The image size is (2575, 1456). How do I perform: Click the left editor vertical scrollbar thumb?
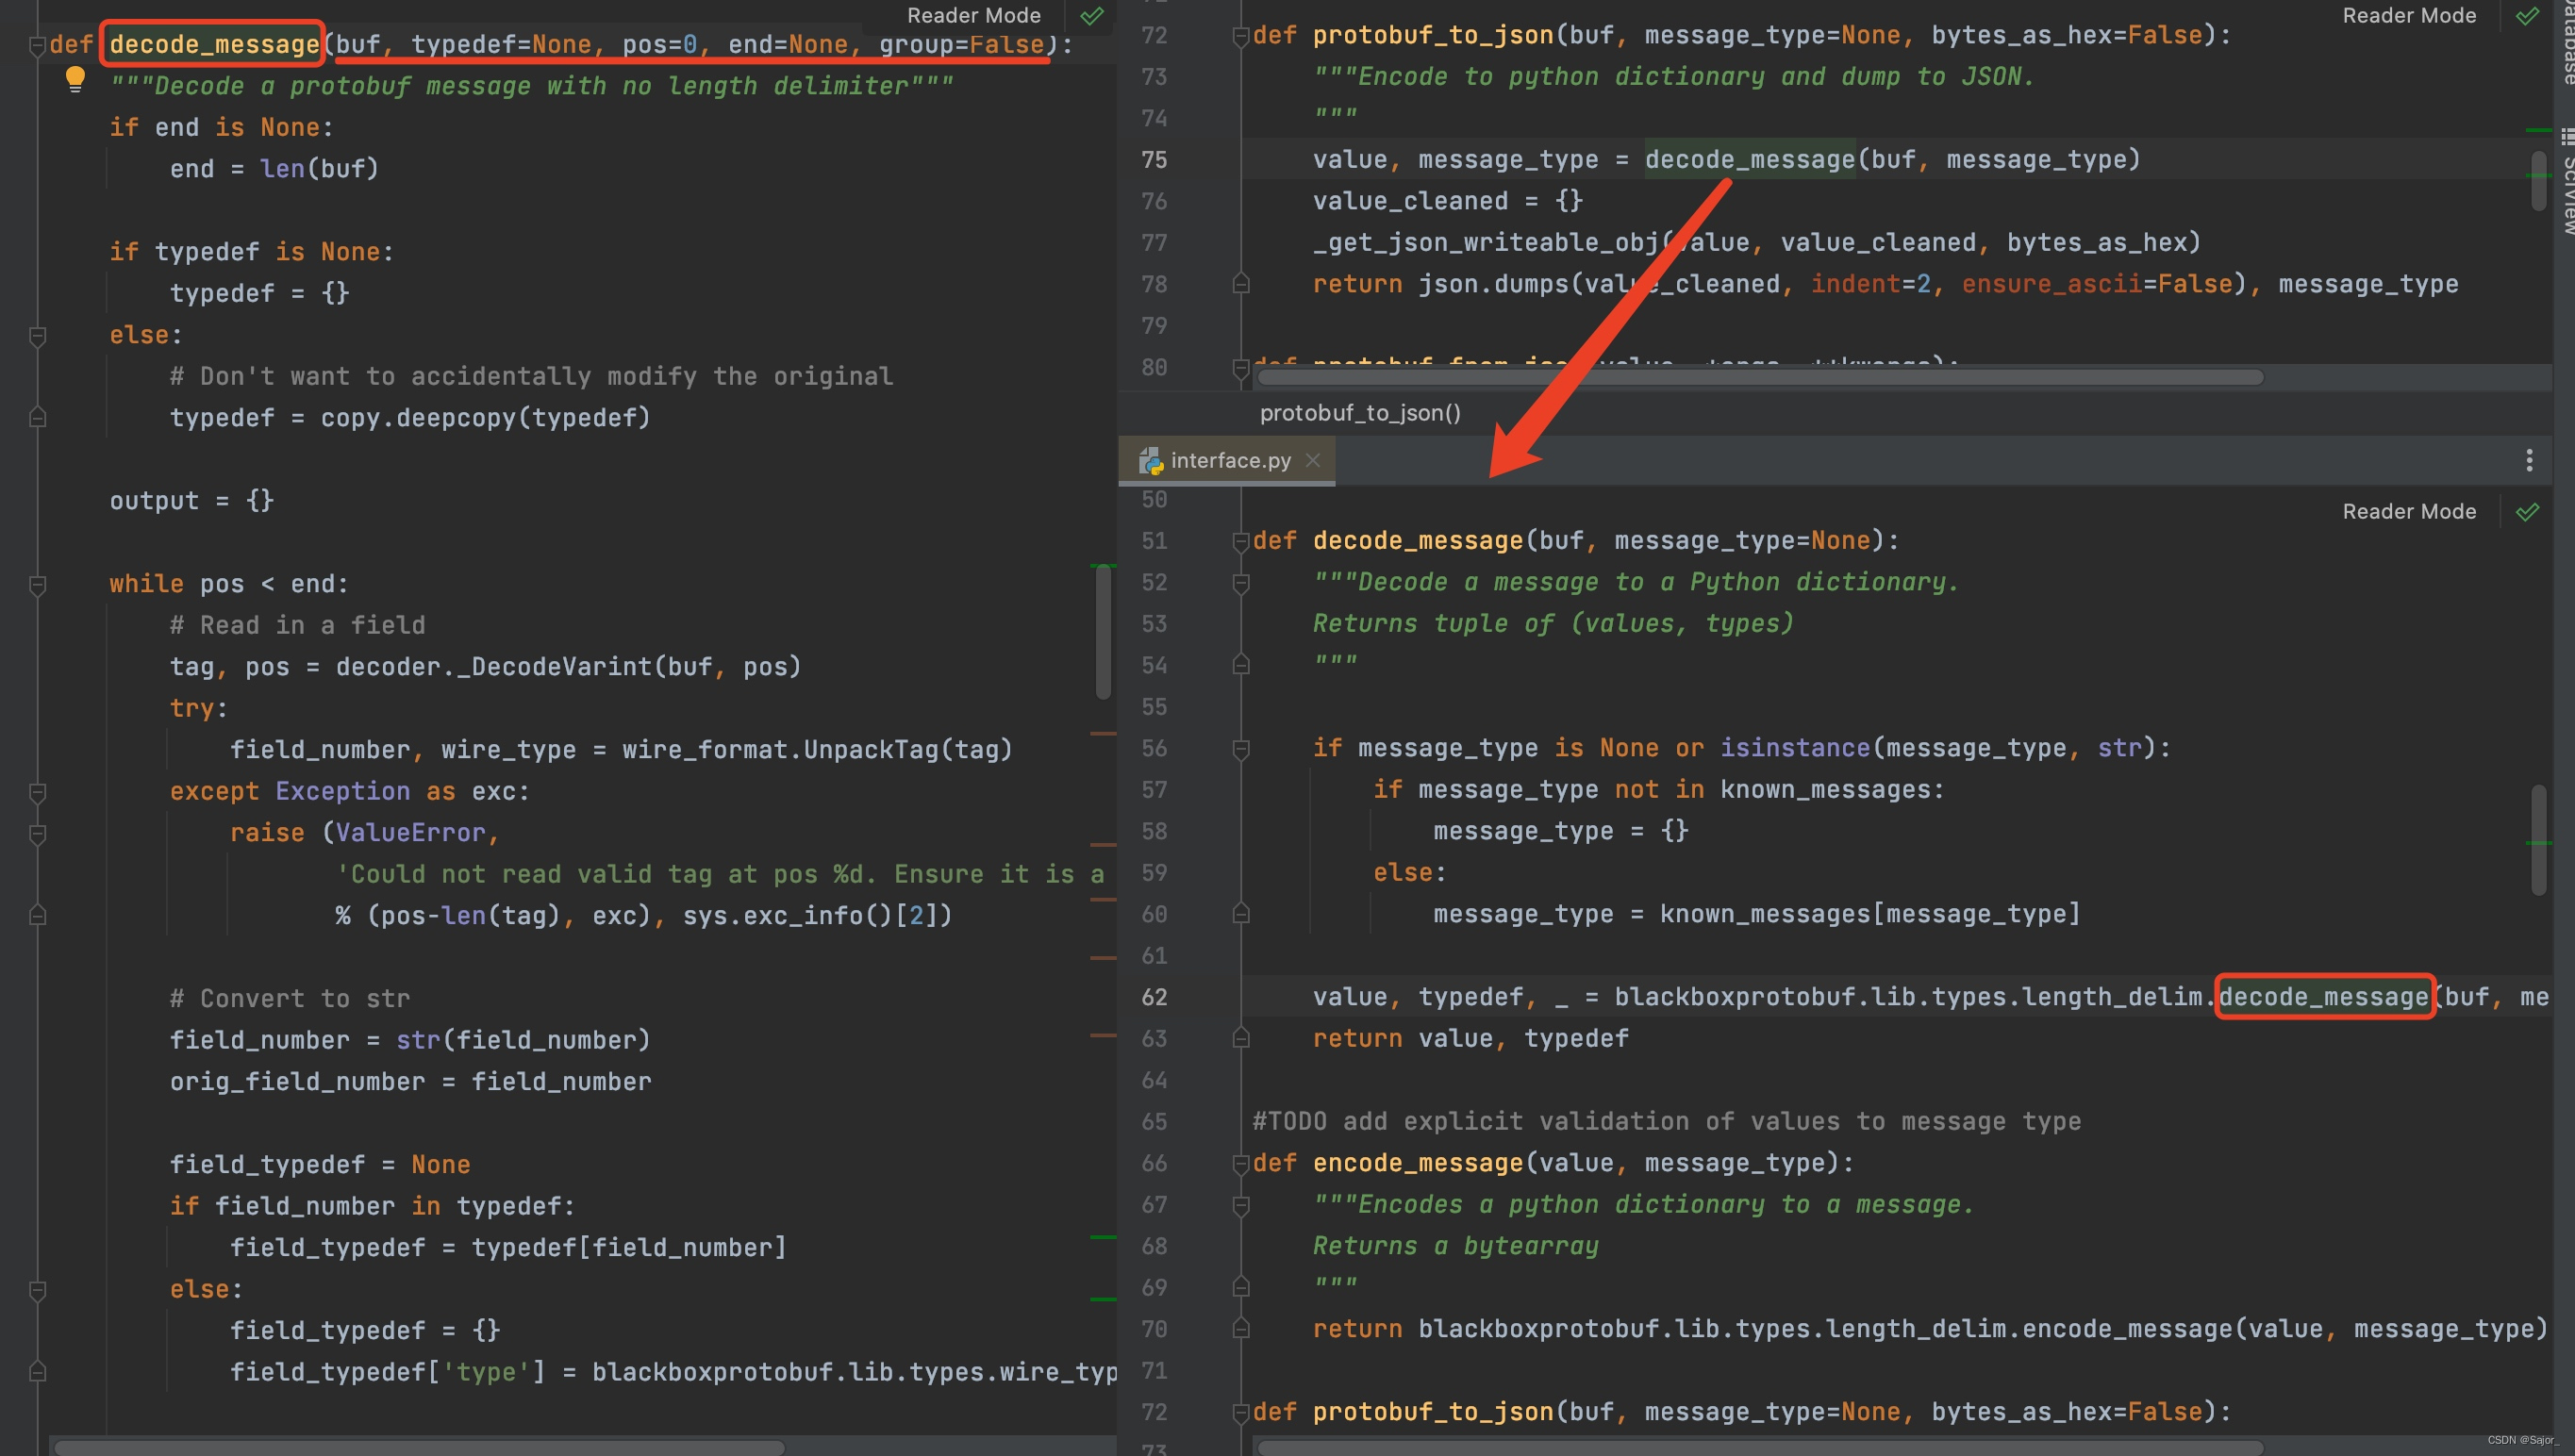(1103, 632)
